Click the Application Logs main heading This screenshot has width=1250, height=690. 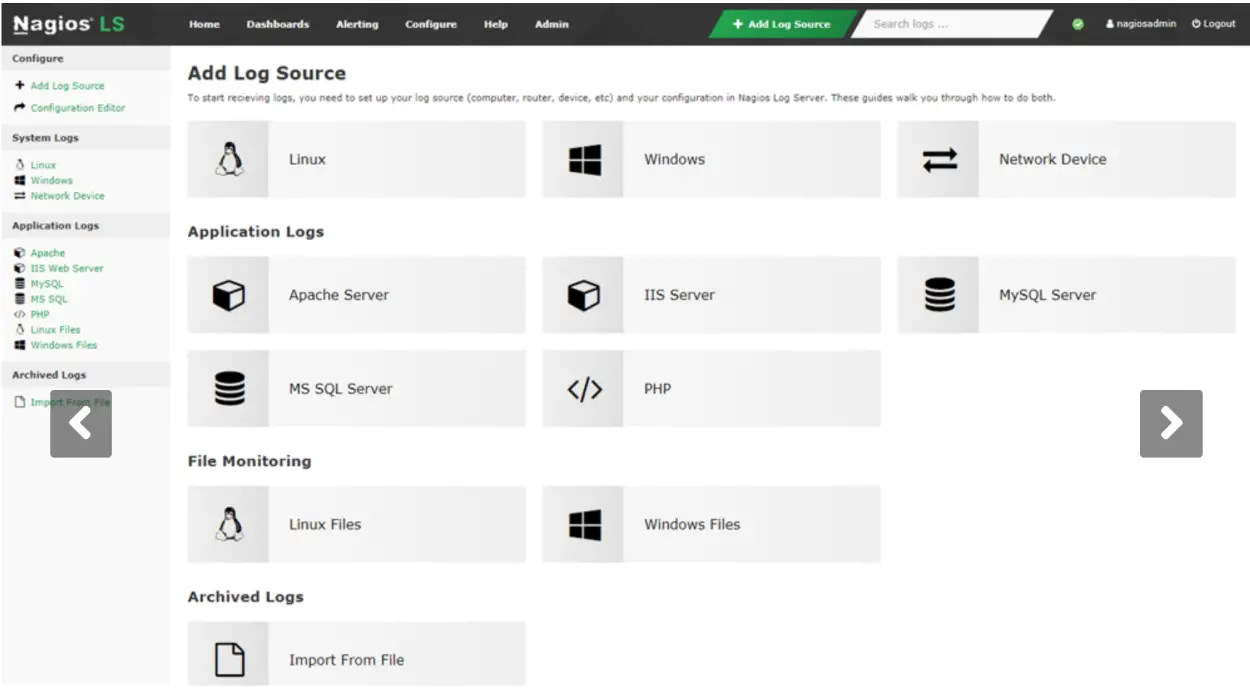click(256, 232)
